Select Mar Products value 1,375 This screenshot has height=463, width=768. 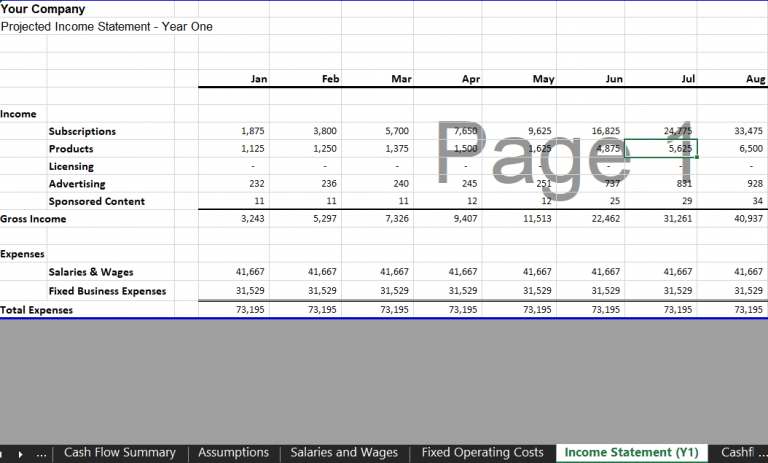[397, 148]
